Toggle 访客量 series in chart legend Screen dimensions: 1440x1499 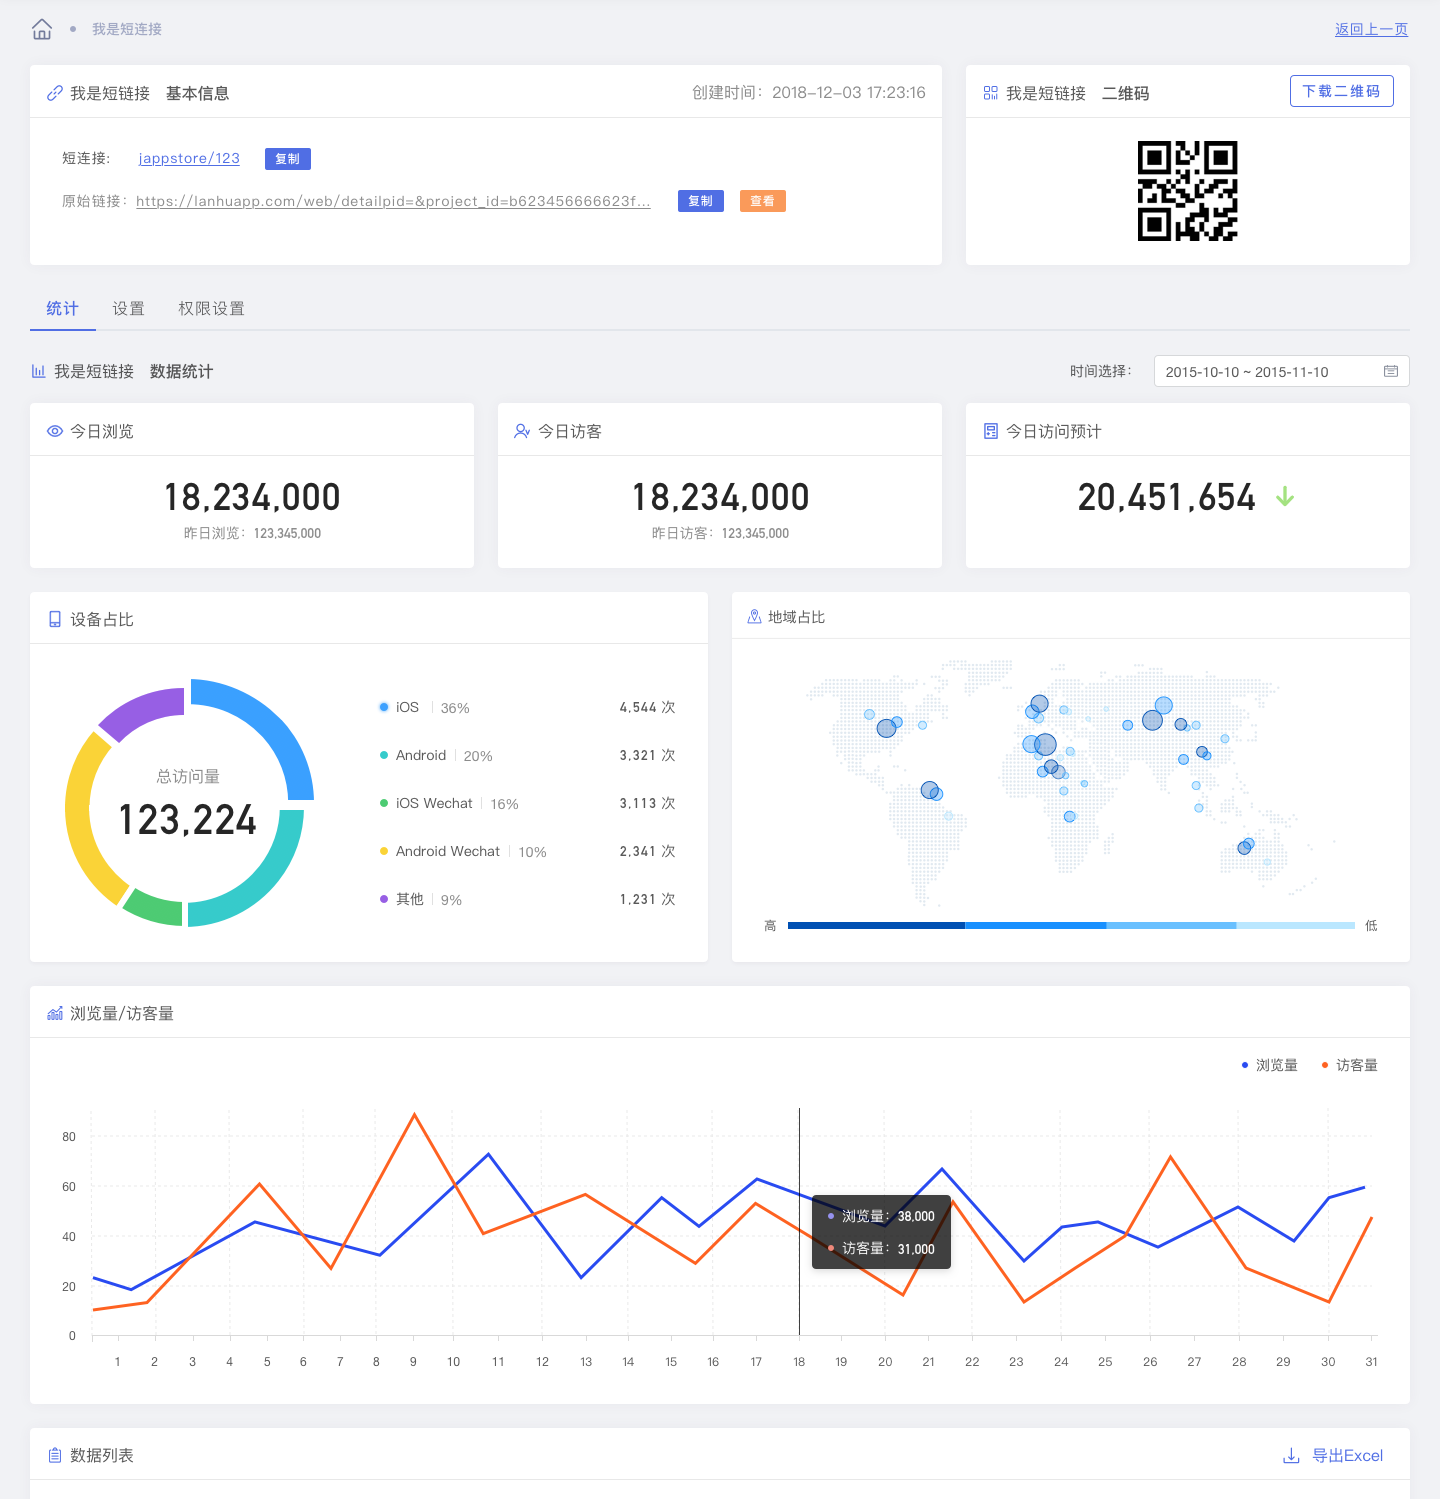click(x=1349, y=1065)
